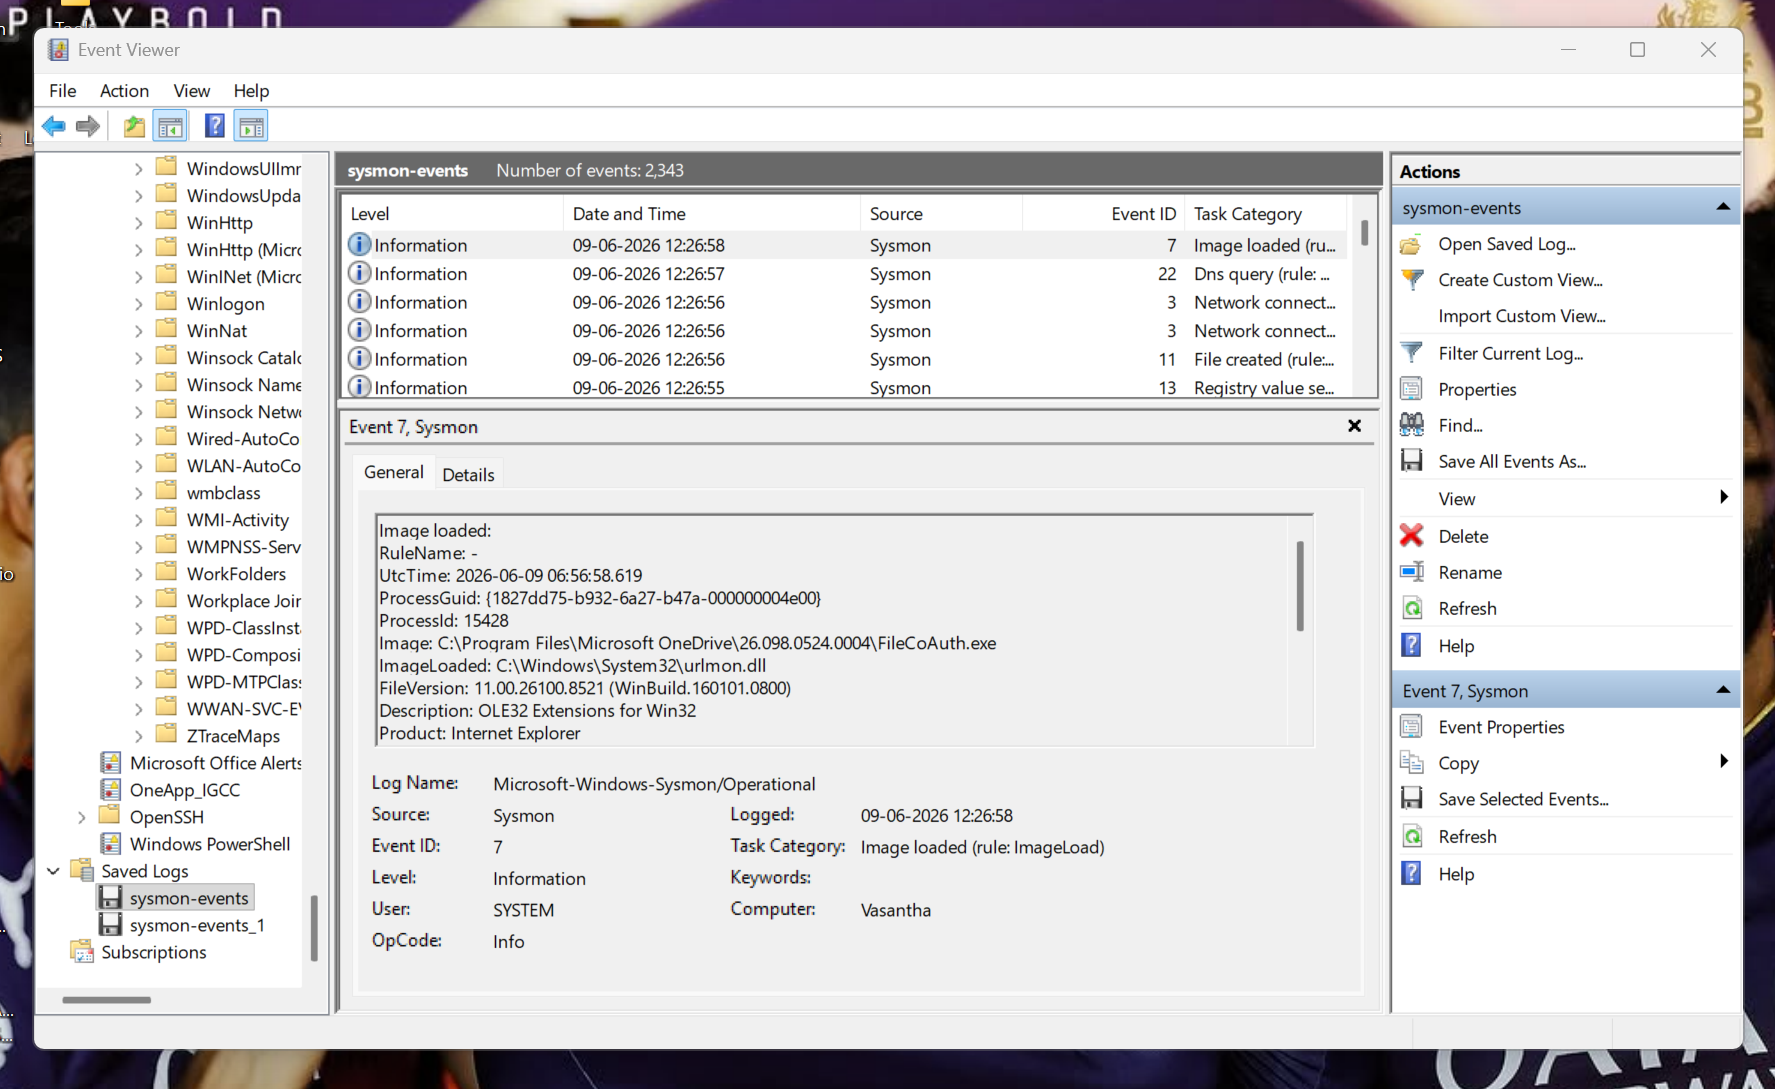1775x1089 pixels.
Task: Click the Help icon under Event 7 section
Action: [1412, 873]
